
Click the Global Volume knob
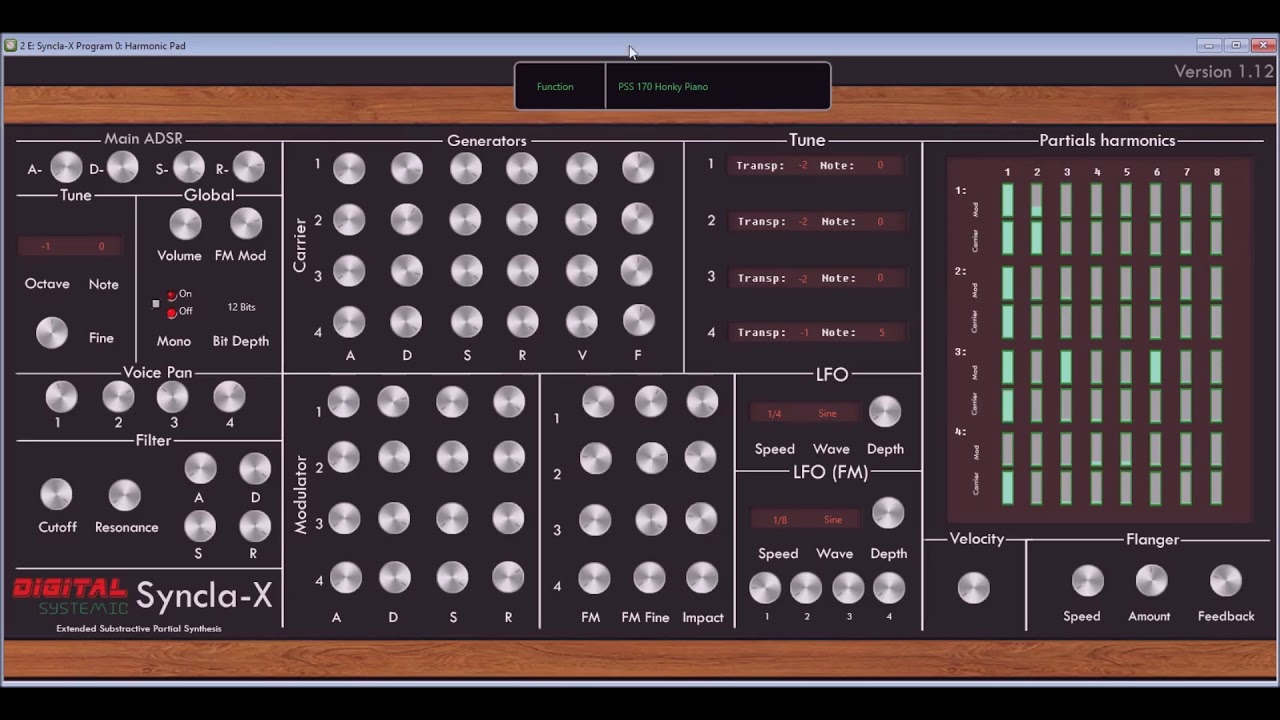coord(185,224)
